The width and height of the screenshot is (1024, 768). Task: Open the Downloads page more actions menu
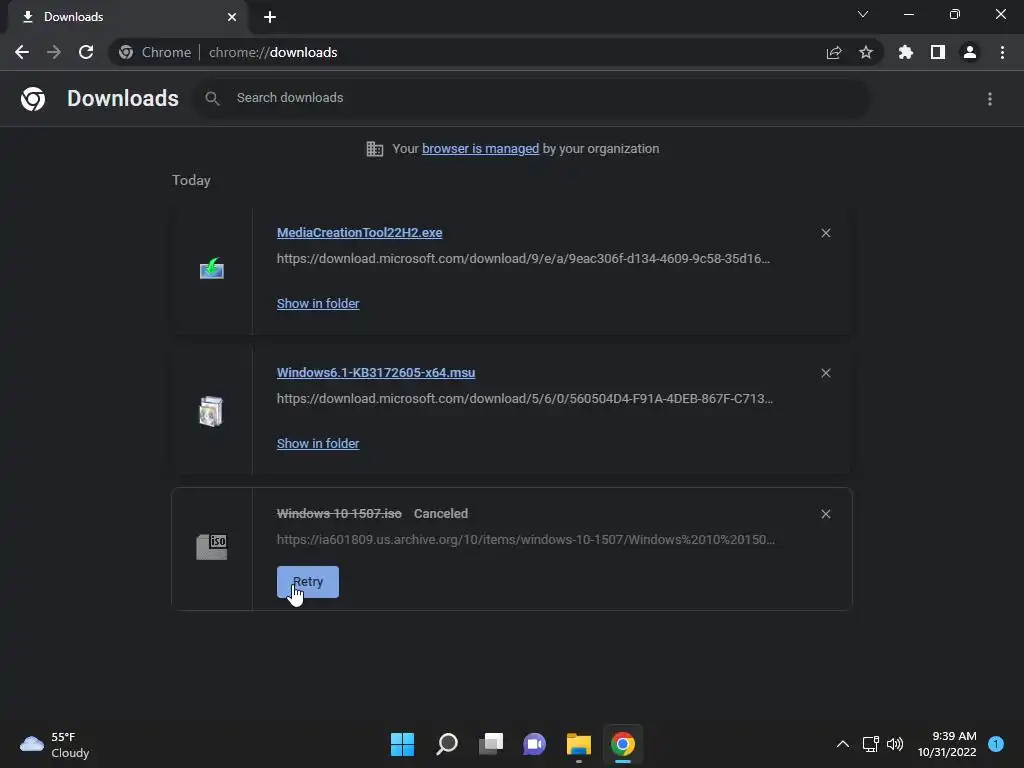[x=990, y=99]
